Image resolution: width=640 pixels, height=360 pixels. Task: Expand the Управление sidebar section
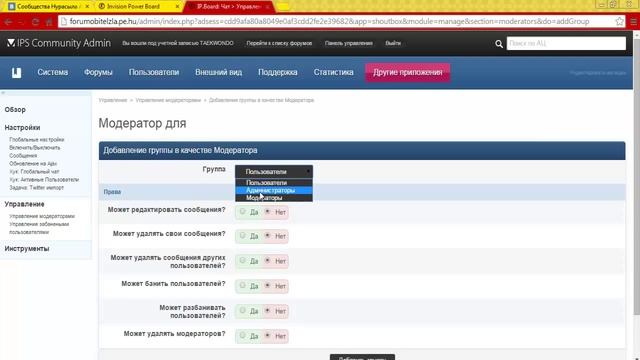click(24, 204)
